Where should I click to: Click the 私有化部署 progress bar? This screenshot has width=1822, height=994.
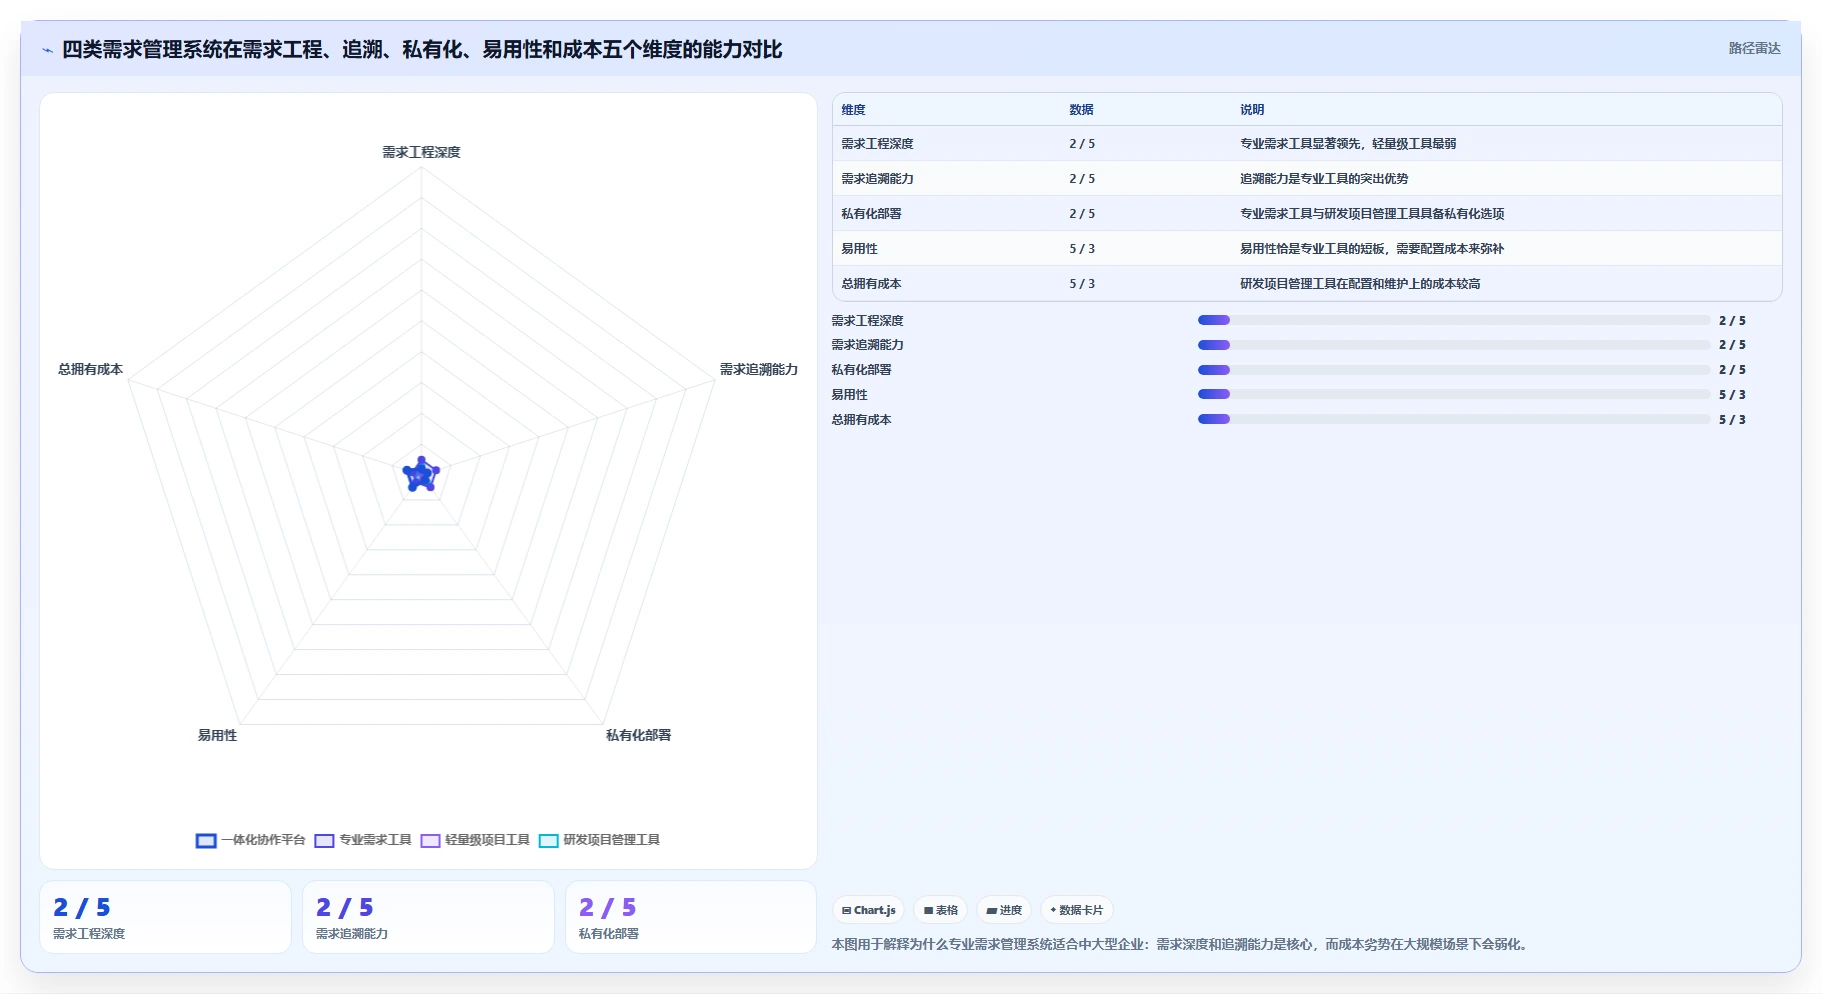click(1453, 370)
